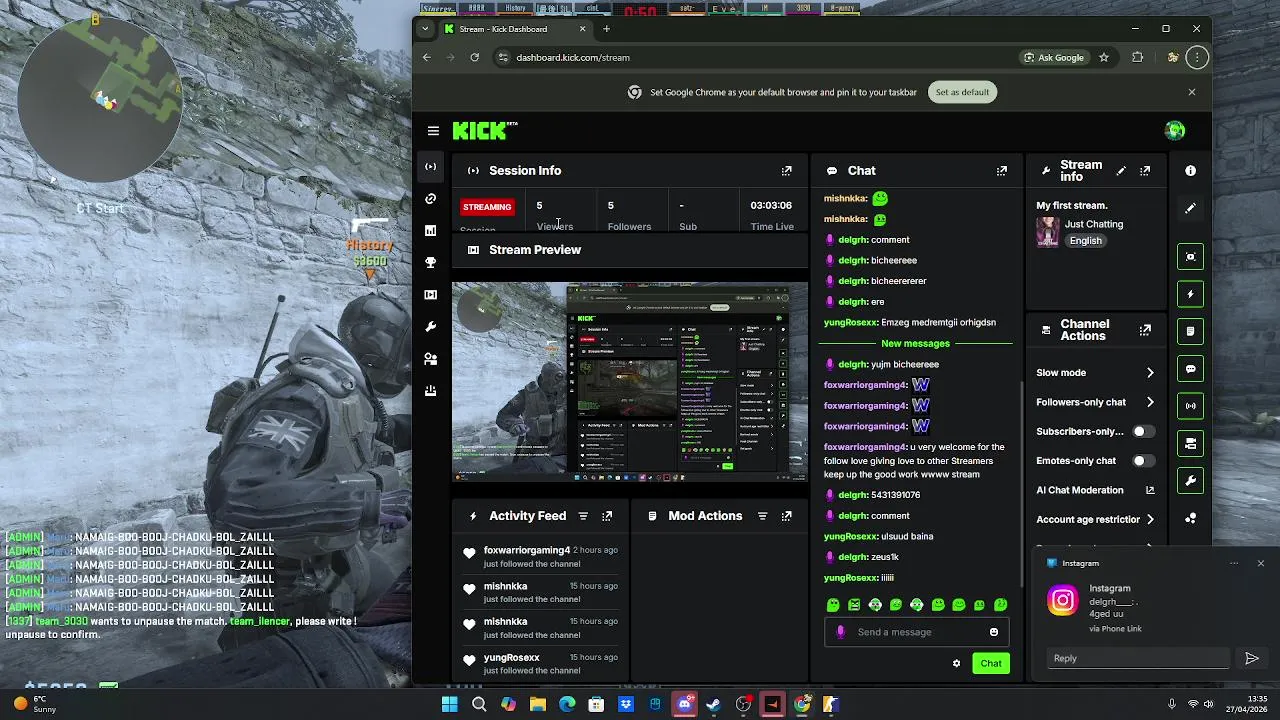Select the Stream - Kick Dashboard tab
1280x720 pixels.
click(515, 29)
